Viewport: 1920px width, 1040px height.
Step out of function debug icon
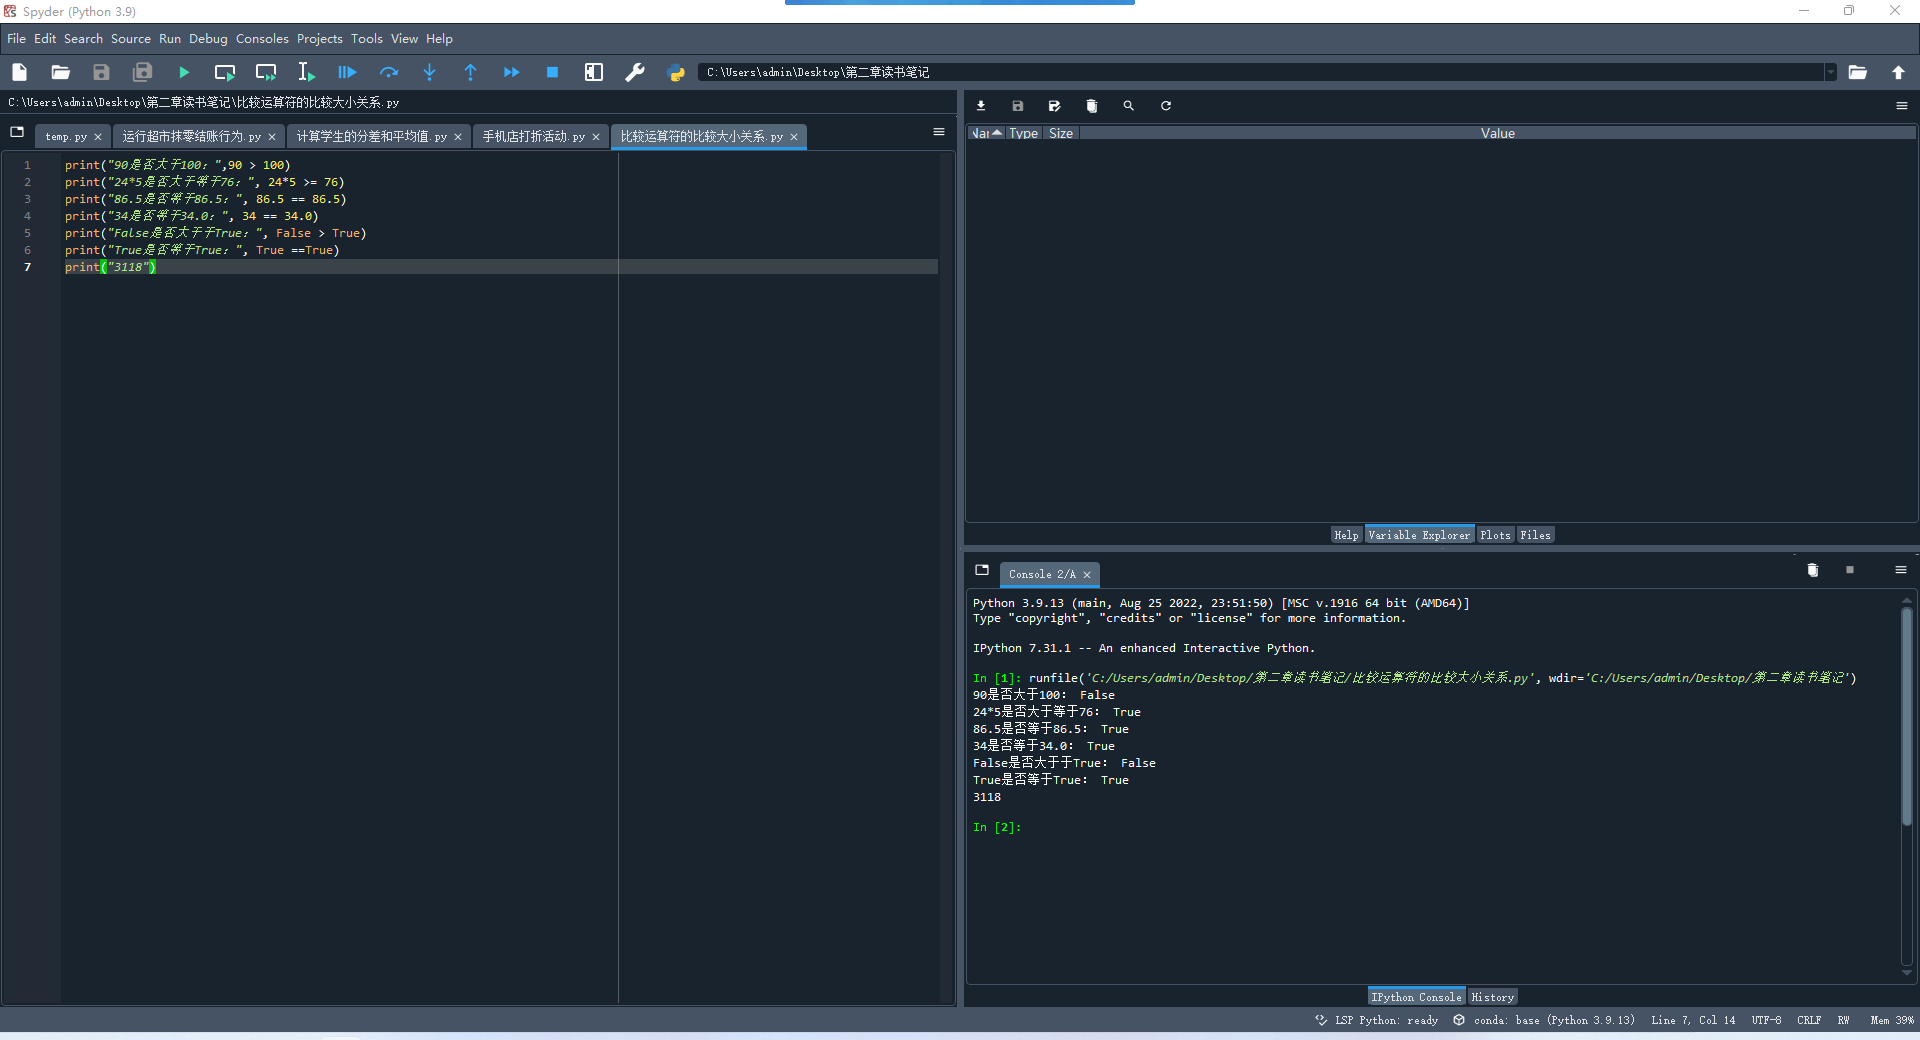coord(471,72)
